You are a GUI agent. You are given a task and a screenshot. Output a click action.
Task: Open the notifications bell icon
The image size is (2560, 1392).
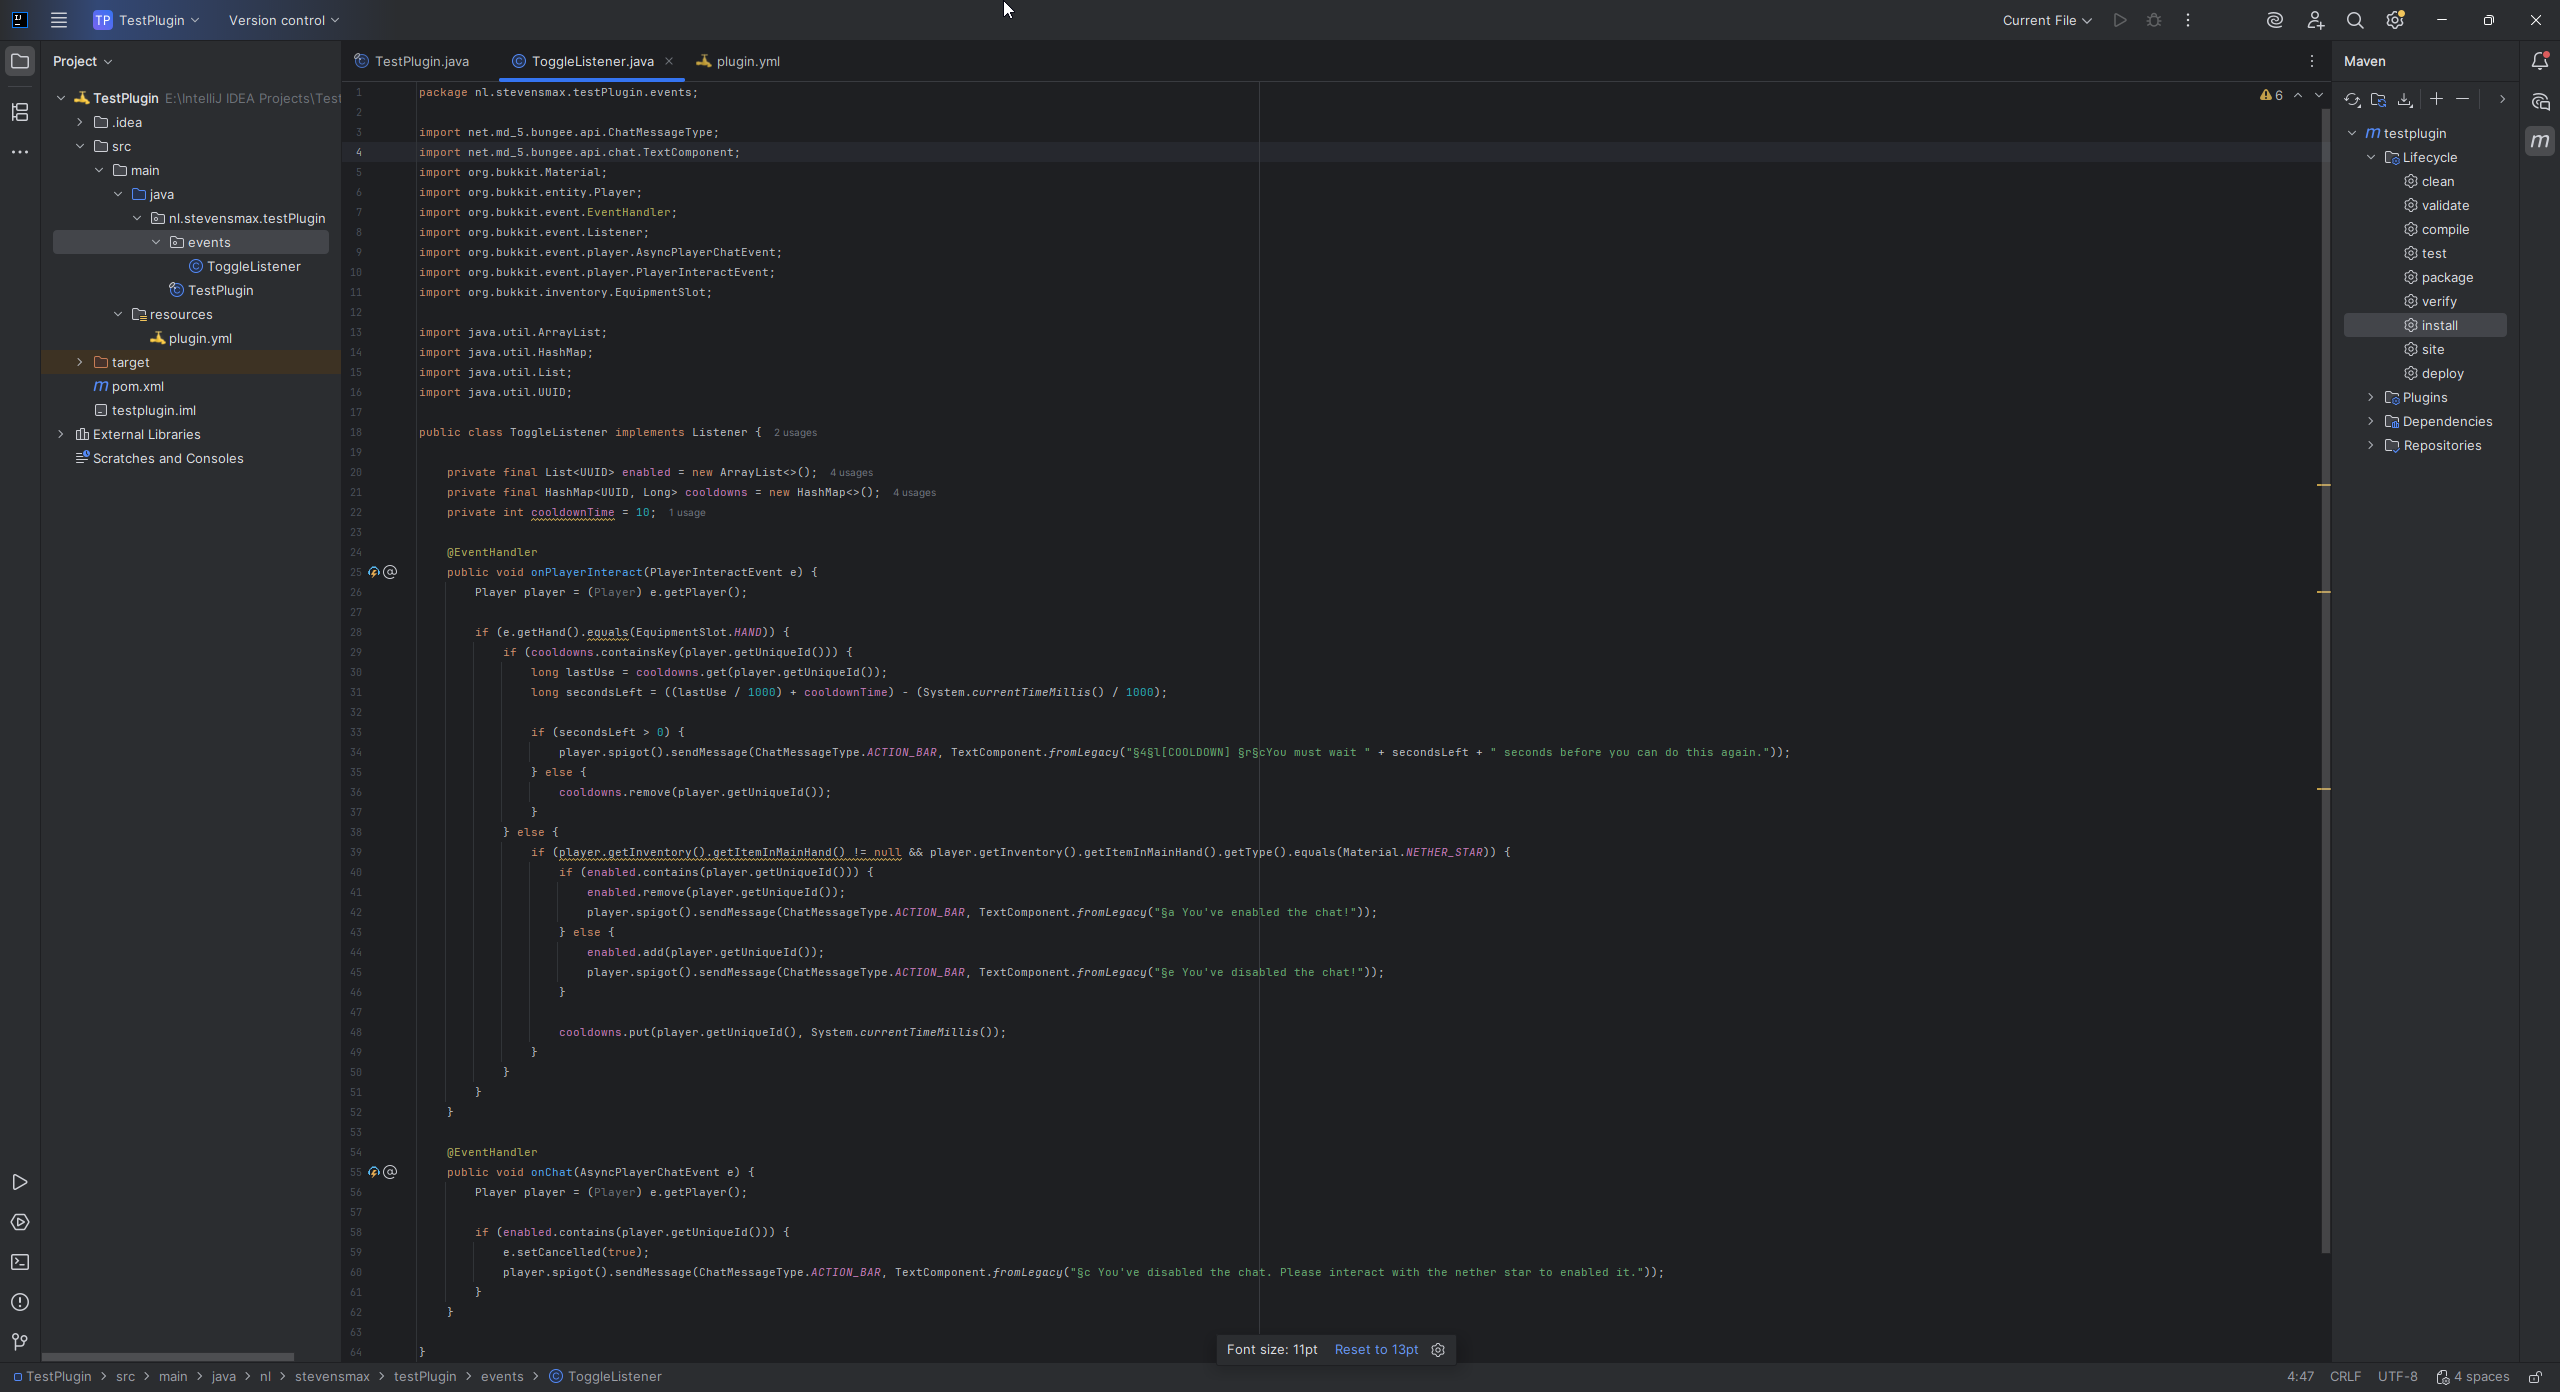tap(2540, 61)
